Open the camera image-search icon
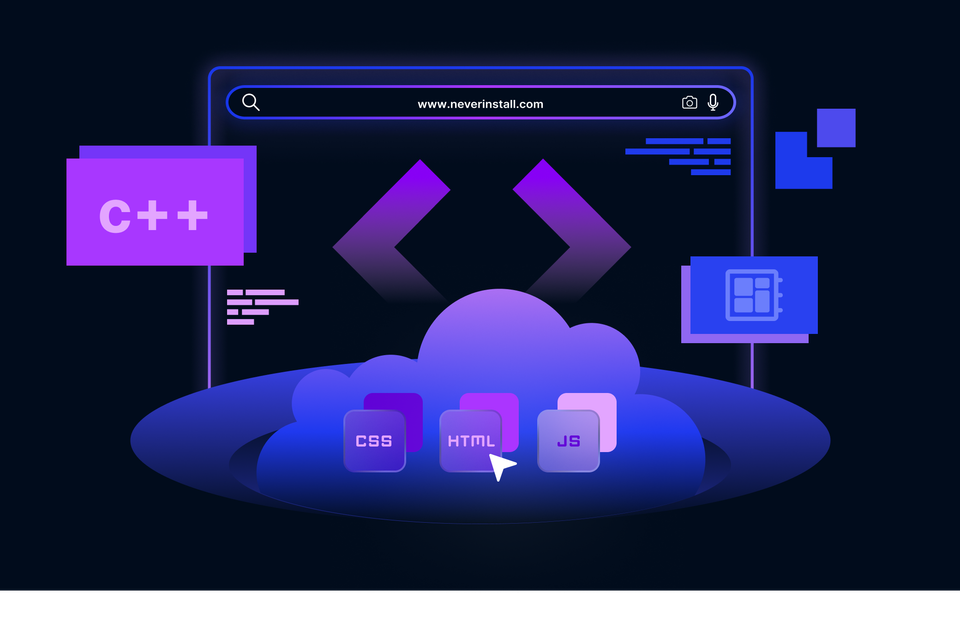This screenshot has height=618, width=960. (689, 102)
